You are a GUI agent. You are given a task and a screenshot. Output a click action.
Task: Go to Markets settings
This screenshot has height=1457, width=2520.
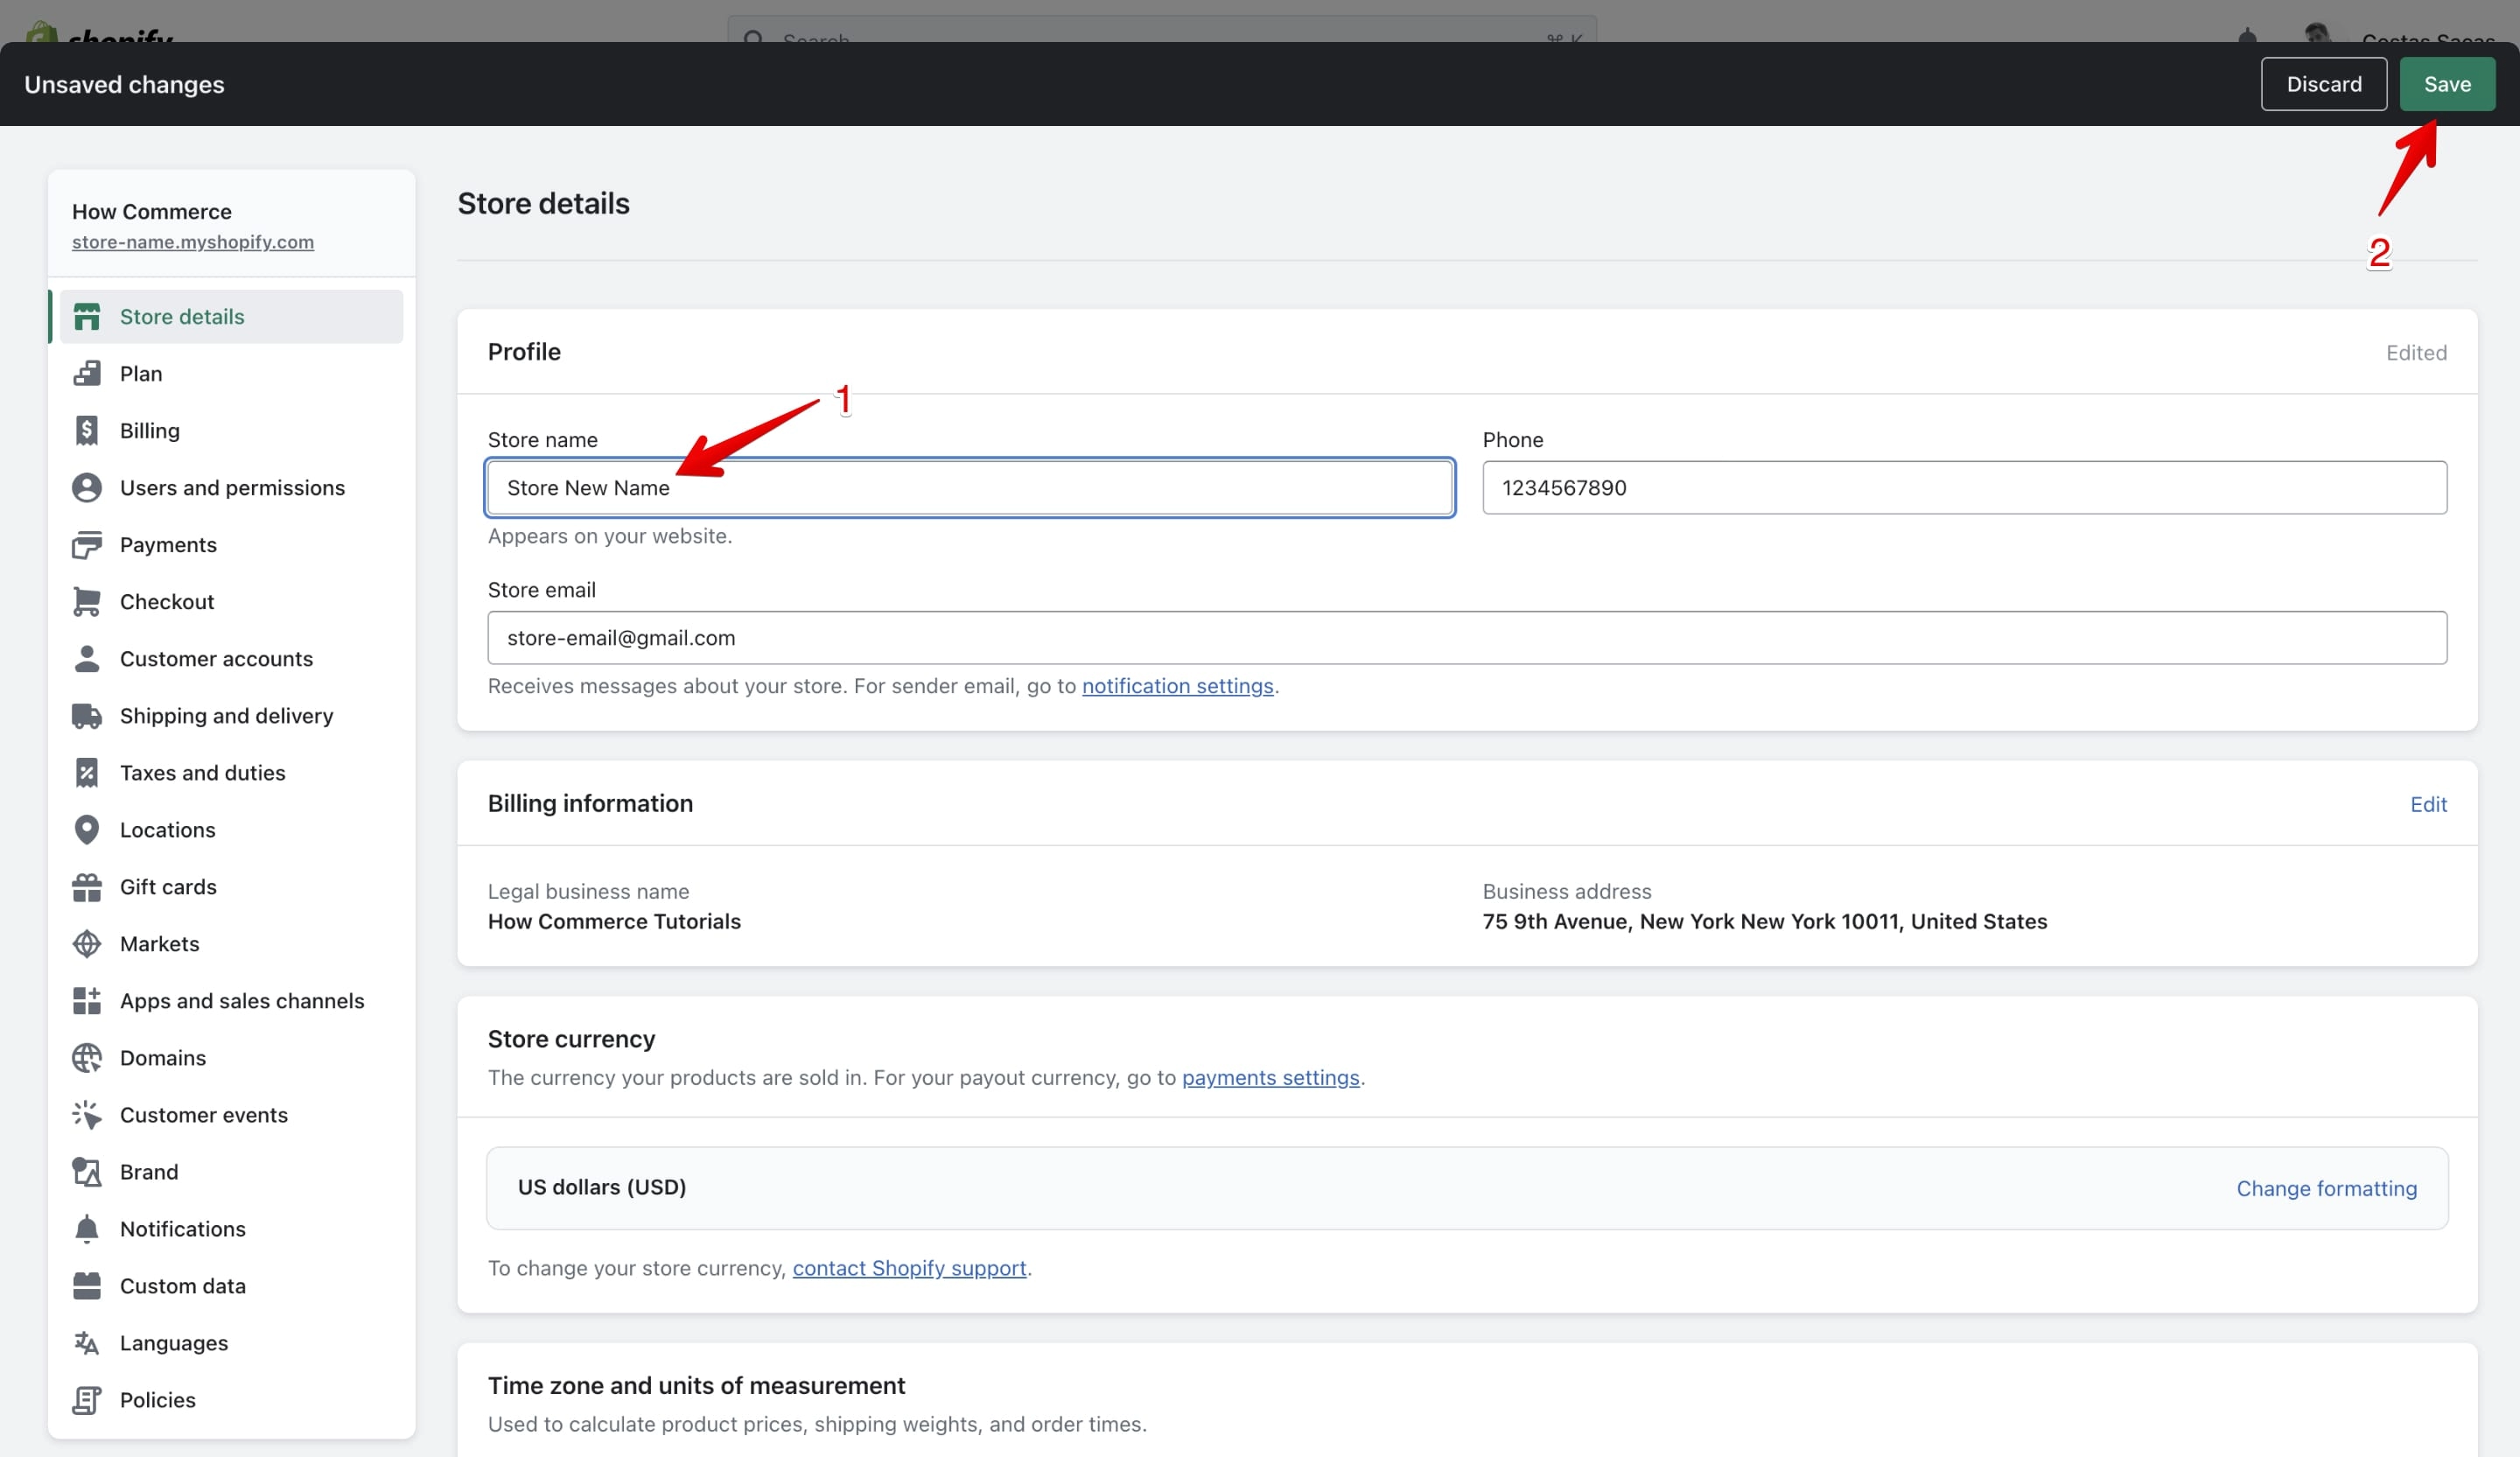click(231, 944)
